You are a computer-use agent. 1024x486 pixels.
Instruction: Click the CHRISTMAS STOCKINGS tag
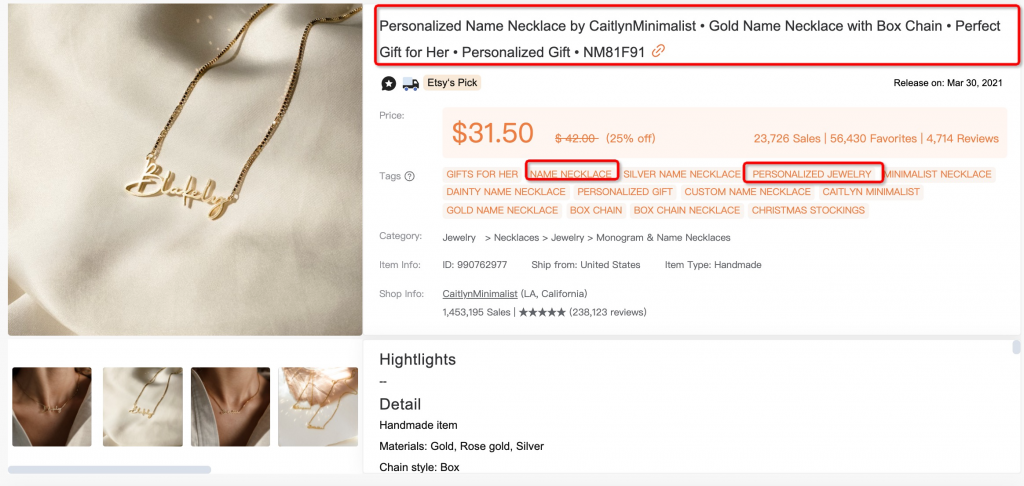click(x=808, y=210)
